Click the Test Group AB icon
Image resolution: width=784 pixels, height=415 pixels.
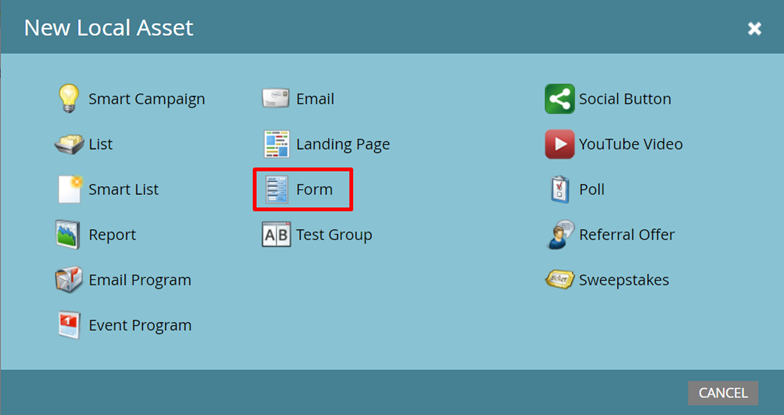tap(276, 234)
